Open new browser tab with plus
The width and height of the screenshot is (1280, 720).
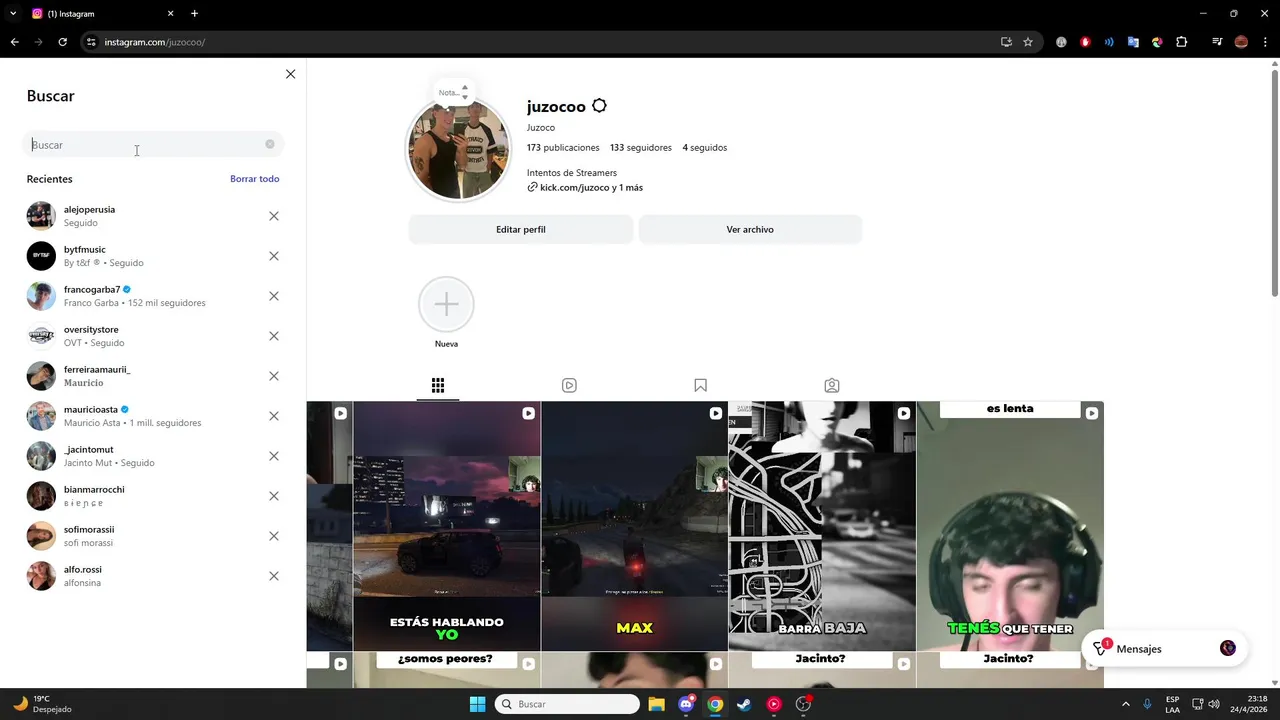pyautogui.click(x=194, y=14)
